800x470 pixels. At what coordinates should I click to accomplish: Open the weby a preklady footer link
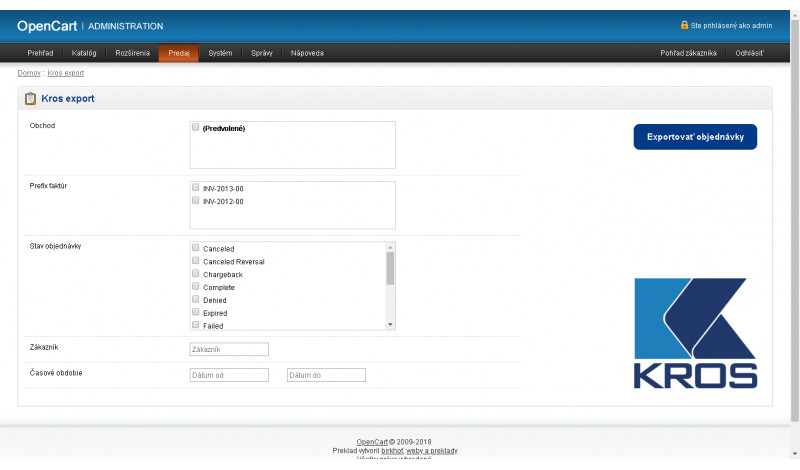click(432, 451)
